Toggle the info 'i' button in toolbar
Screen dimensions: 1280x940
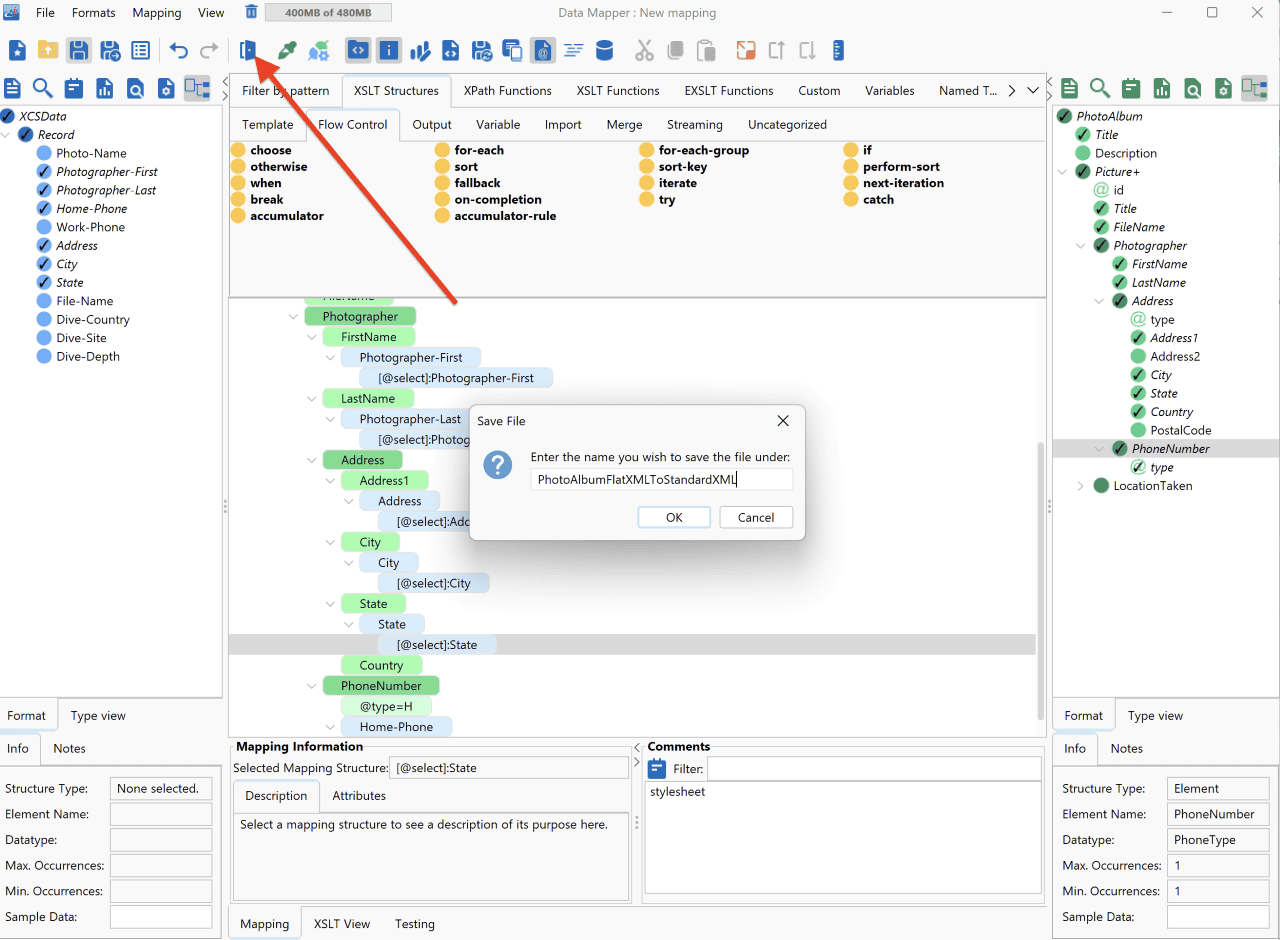tap(389, 50)
